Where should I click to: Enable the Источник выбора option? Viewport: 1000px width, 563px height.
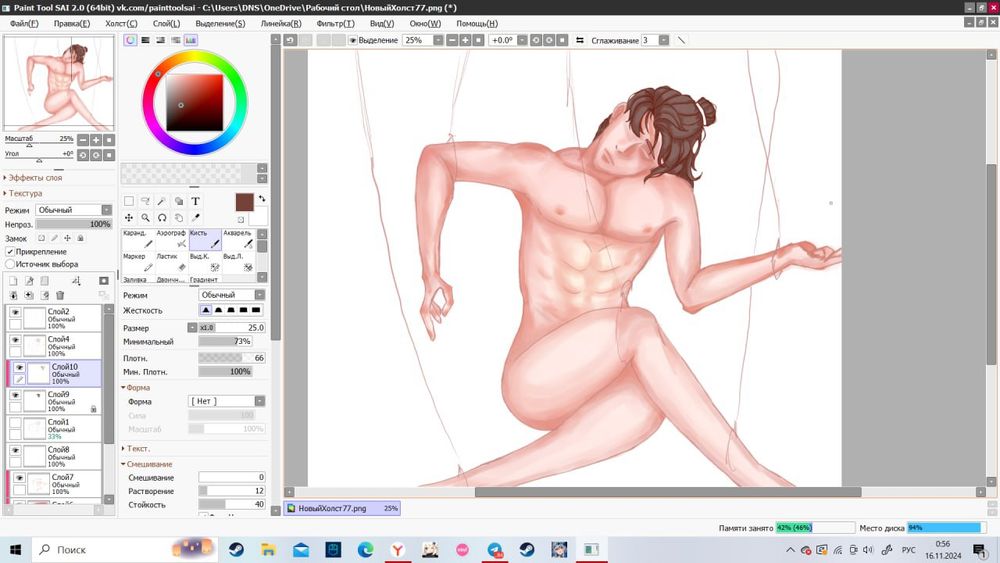pyautogui.click(x=10, y=264)
